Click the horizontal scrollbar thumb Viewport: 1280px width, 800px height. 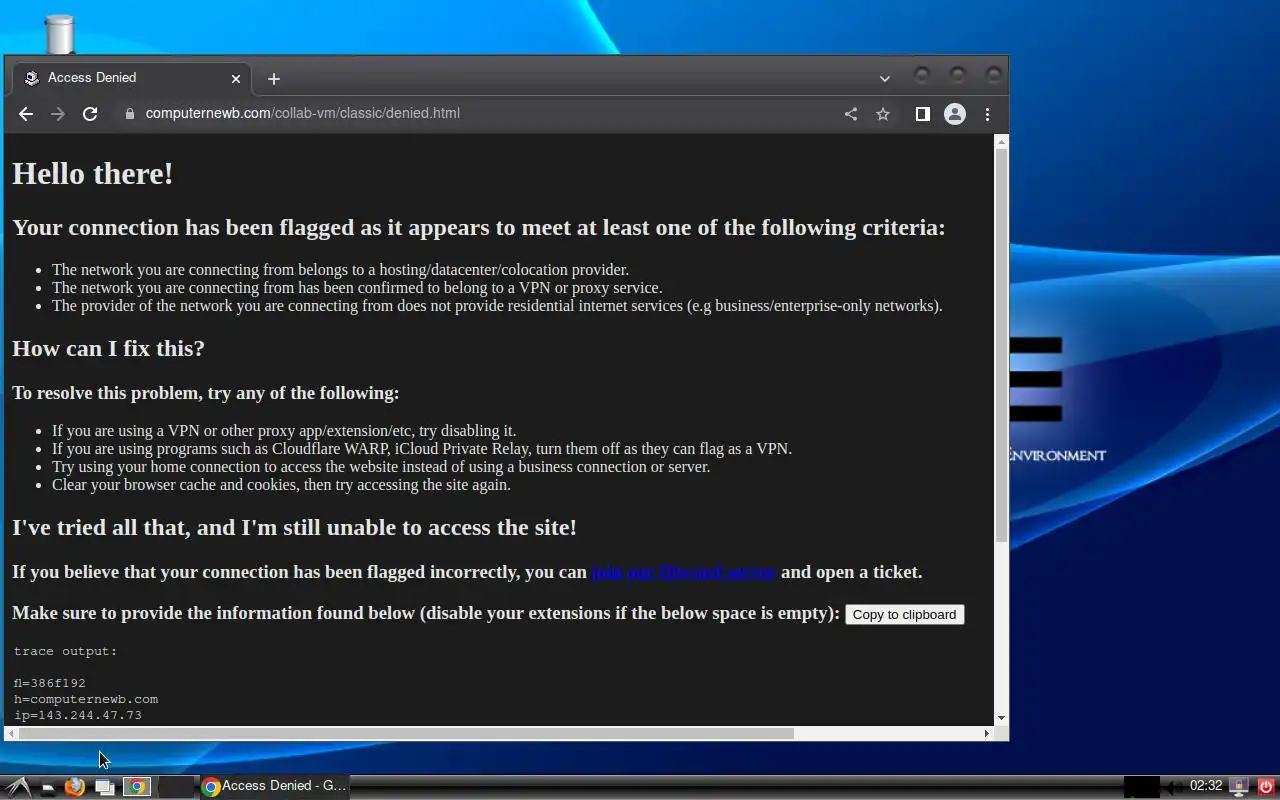tap(406, 733)
